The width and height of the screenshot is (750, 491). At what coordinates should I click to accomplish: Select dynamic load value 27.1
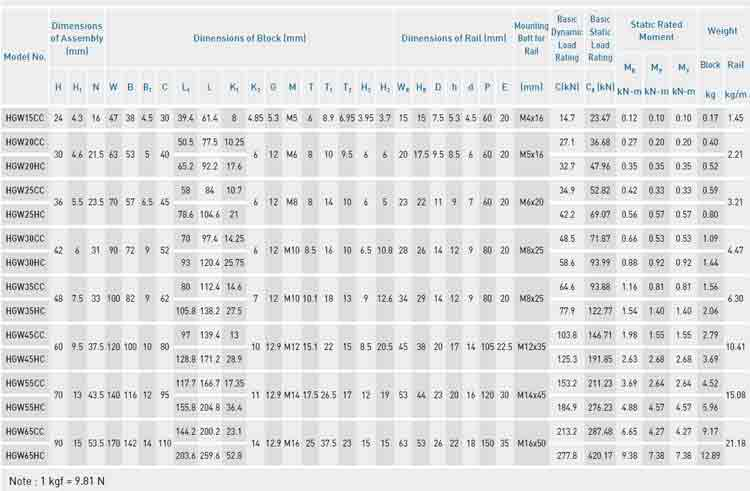click(567, 142)
